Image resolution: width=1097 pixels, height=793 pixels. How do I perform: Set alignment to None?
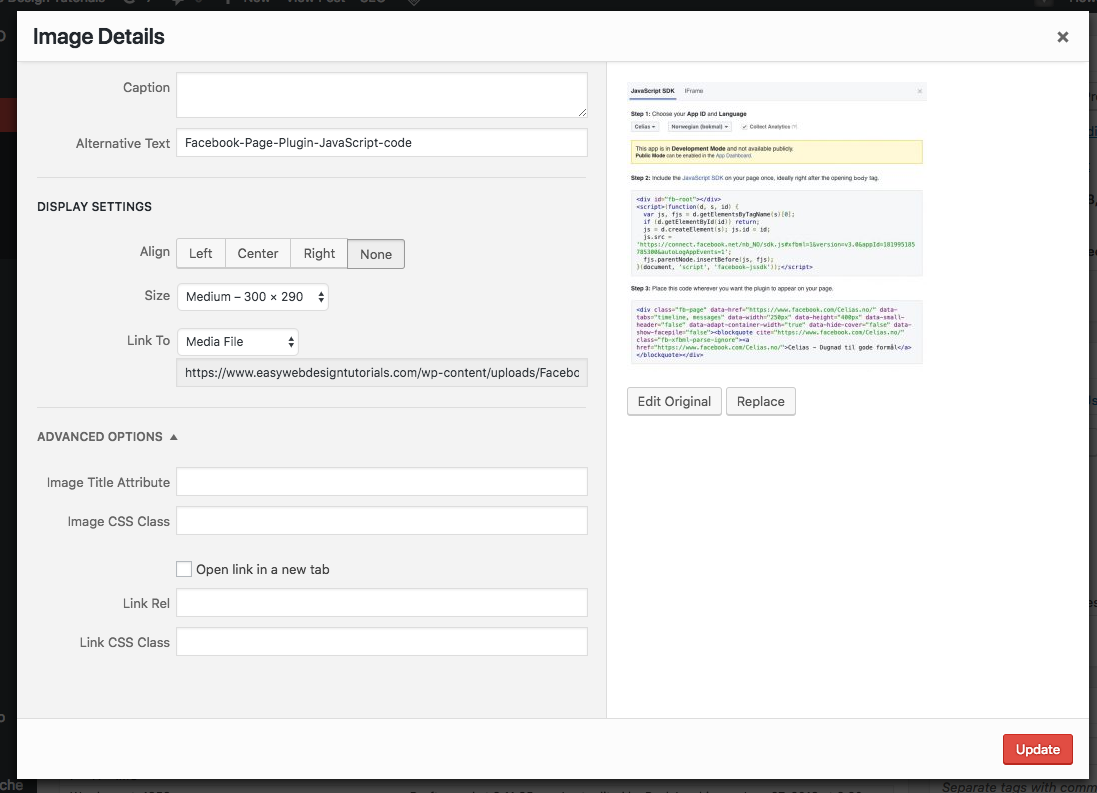[x=376, y=254]
